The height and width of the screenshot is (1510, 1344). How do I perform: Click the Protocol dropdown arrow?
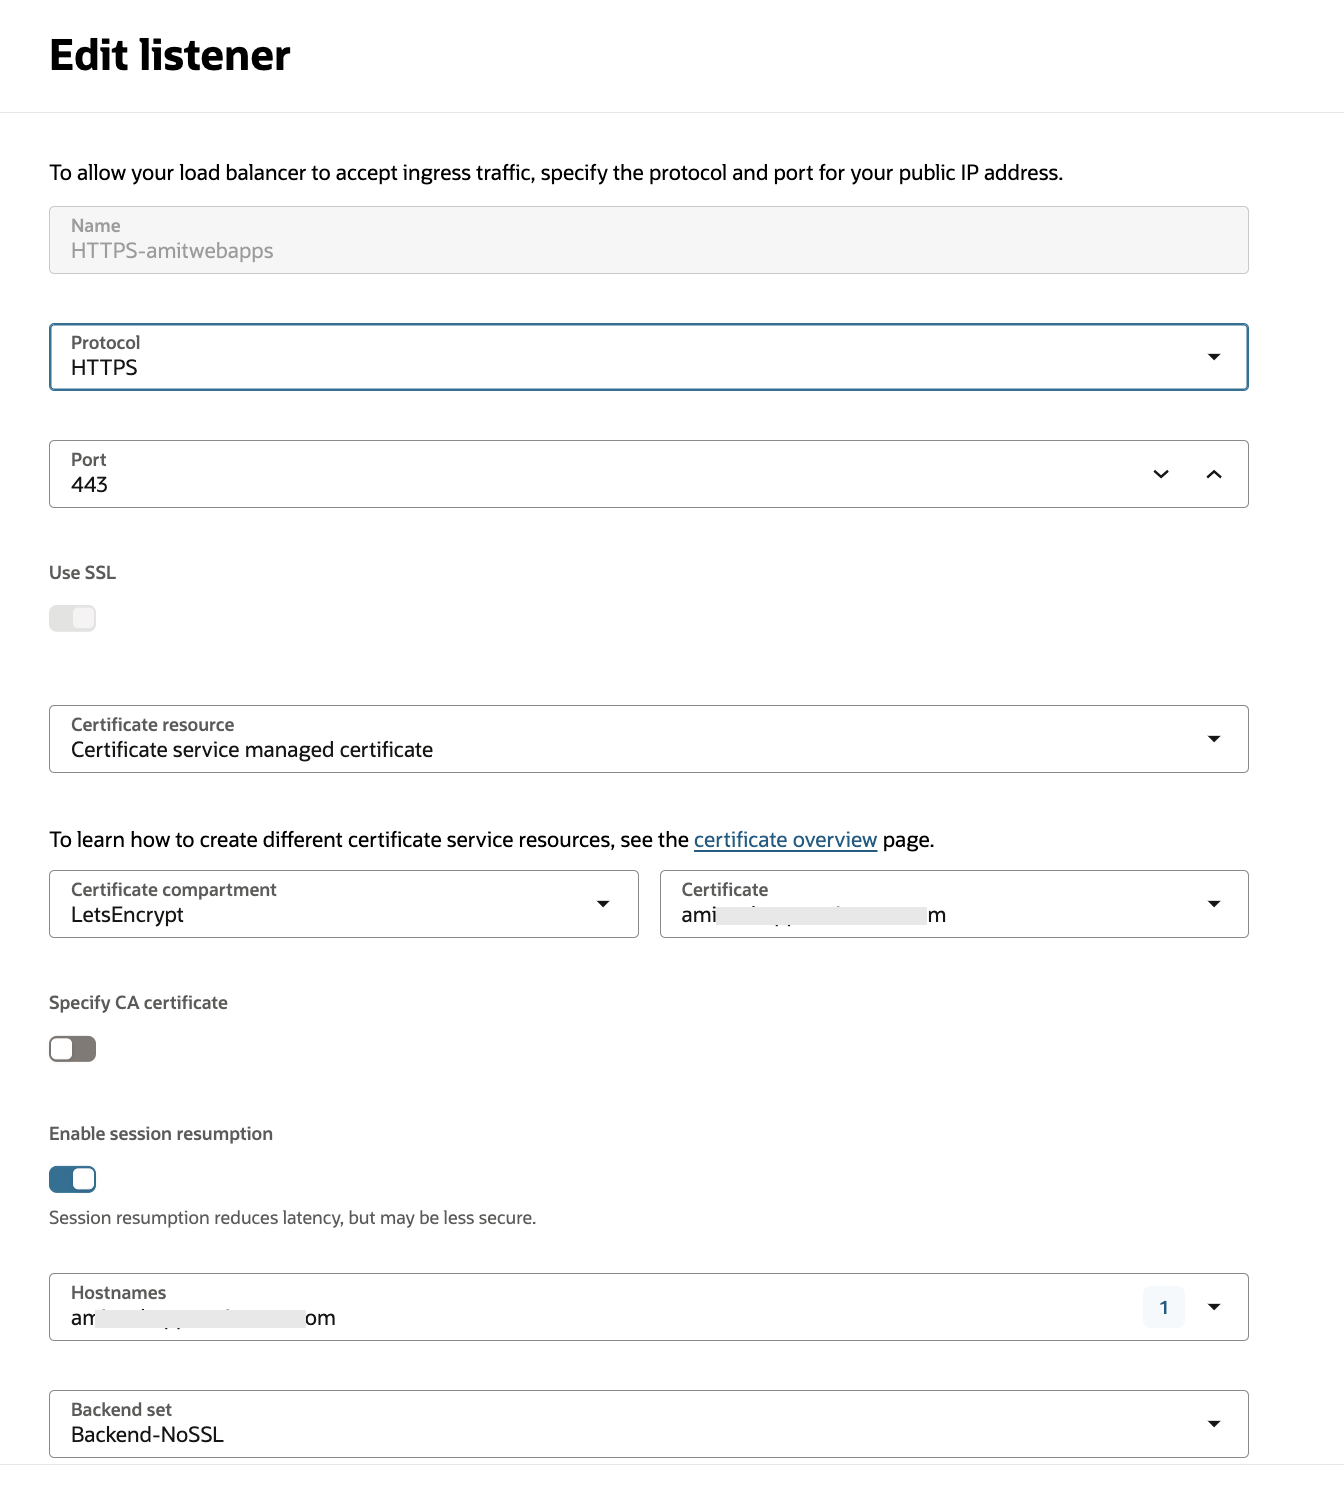pyautogui.click(x=1213, y=357)
